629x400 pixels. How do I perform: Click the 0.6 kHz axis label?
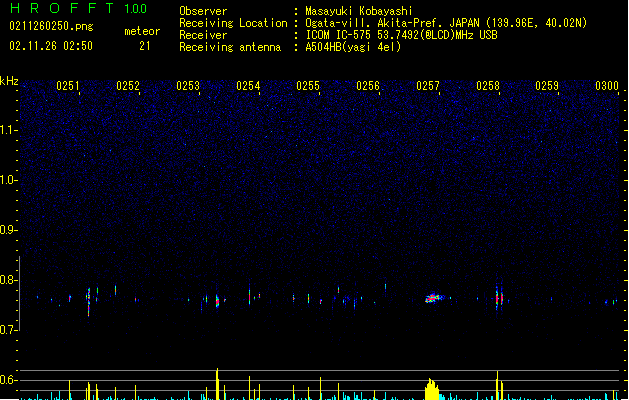[x=8, y=380]
